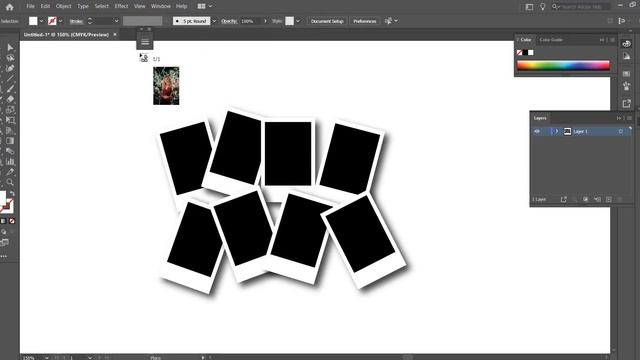
Task: Open the File menu
Action: [x=30, y=7]
